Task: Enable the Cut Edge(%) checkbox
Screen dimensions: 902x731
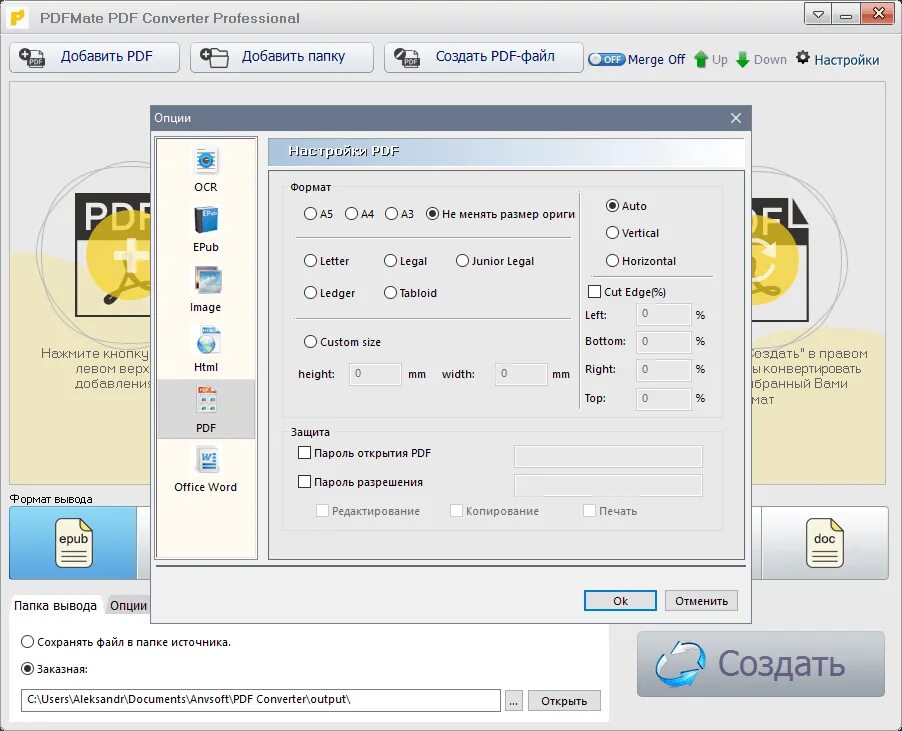Action: click(x=594, y=292)
